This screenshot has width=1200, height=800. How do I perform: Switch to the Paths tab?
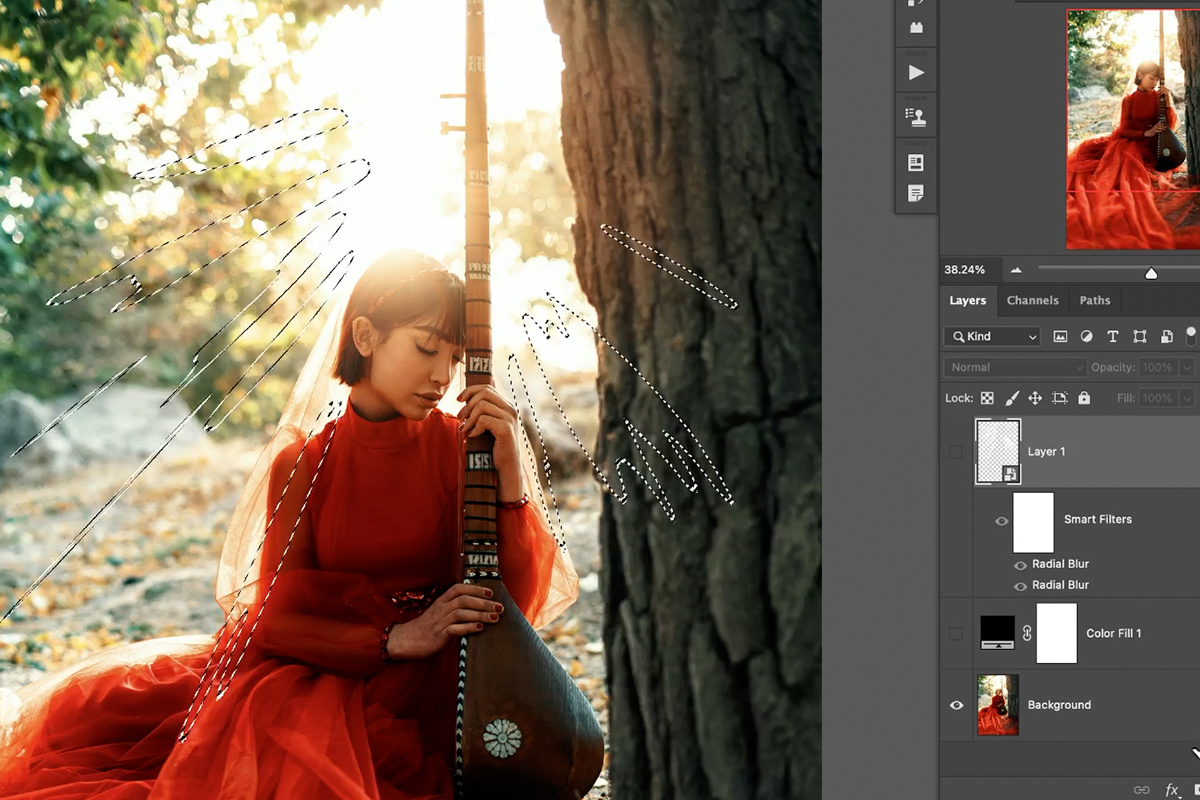[1095, 300]
